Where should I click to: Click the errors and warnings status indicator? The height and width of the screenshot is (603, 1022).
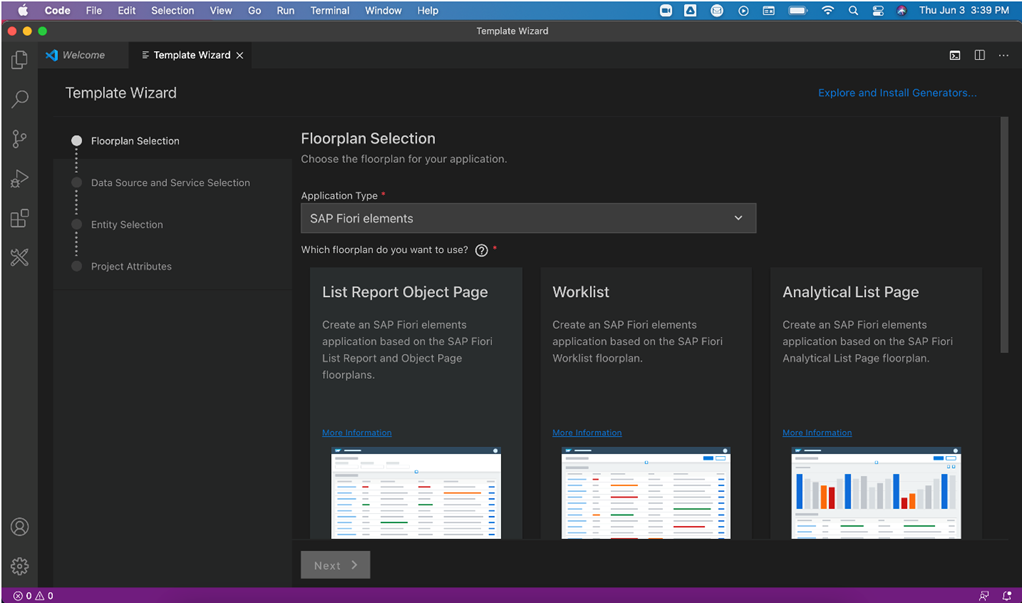(33, 596)
